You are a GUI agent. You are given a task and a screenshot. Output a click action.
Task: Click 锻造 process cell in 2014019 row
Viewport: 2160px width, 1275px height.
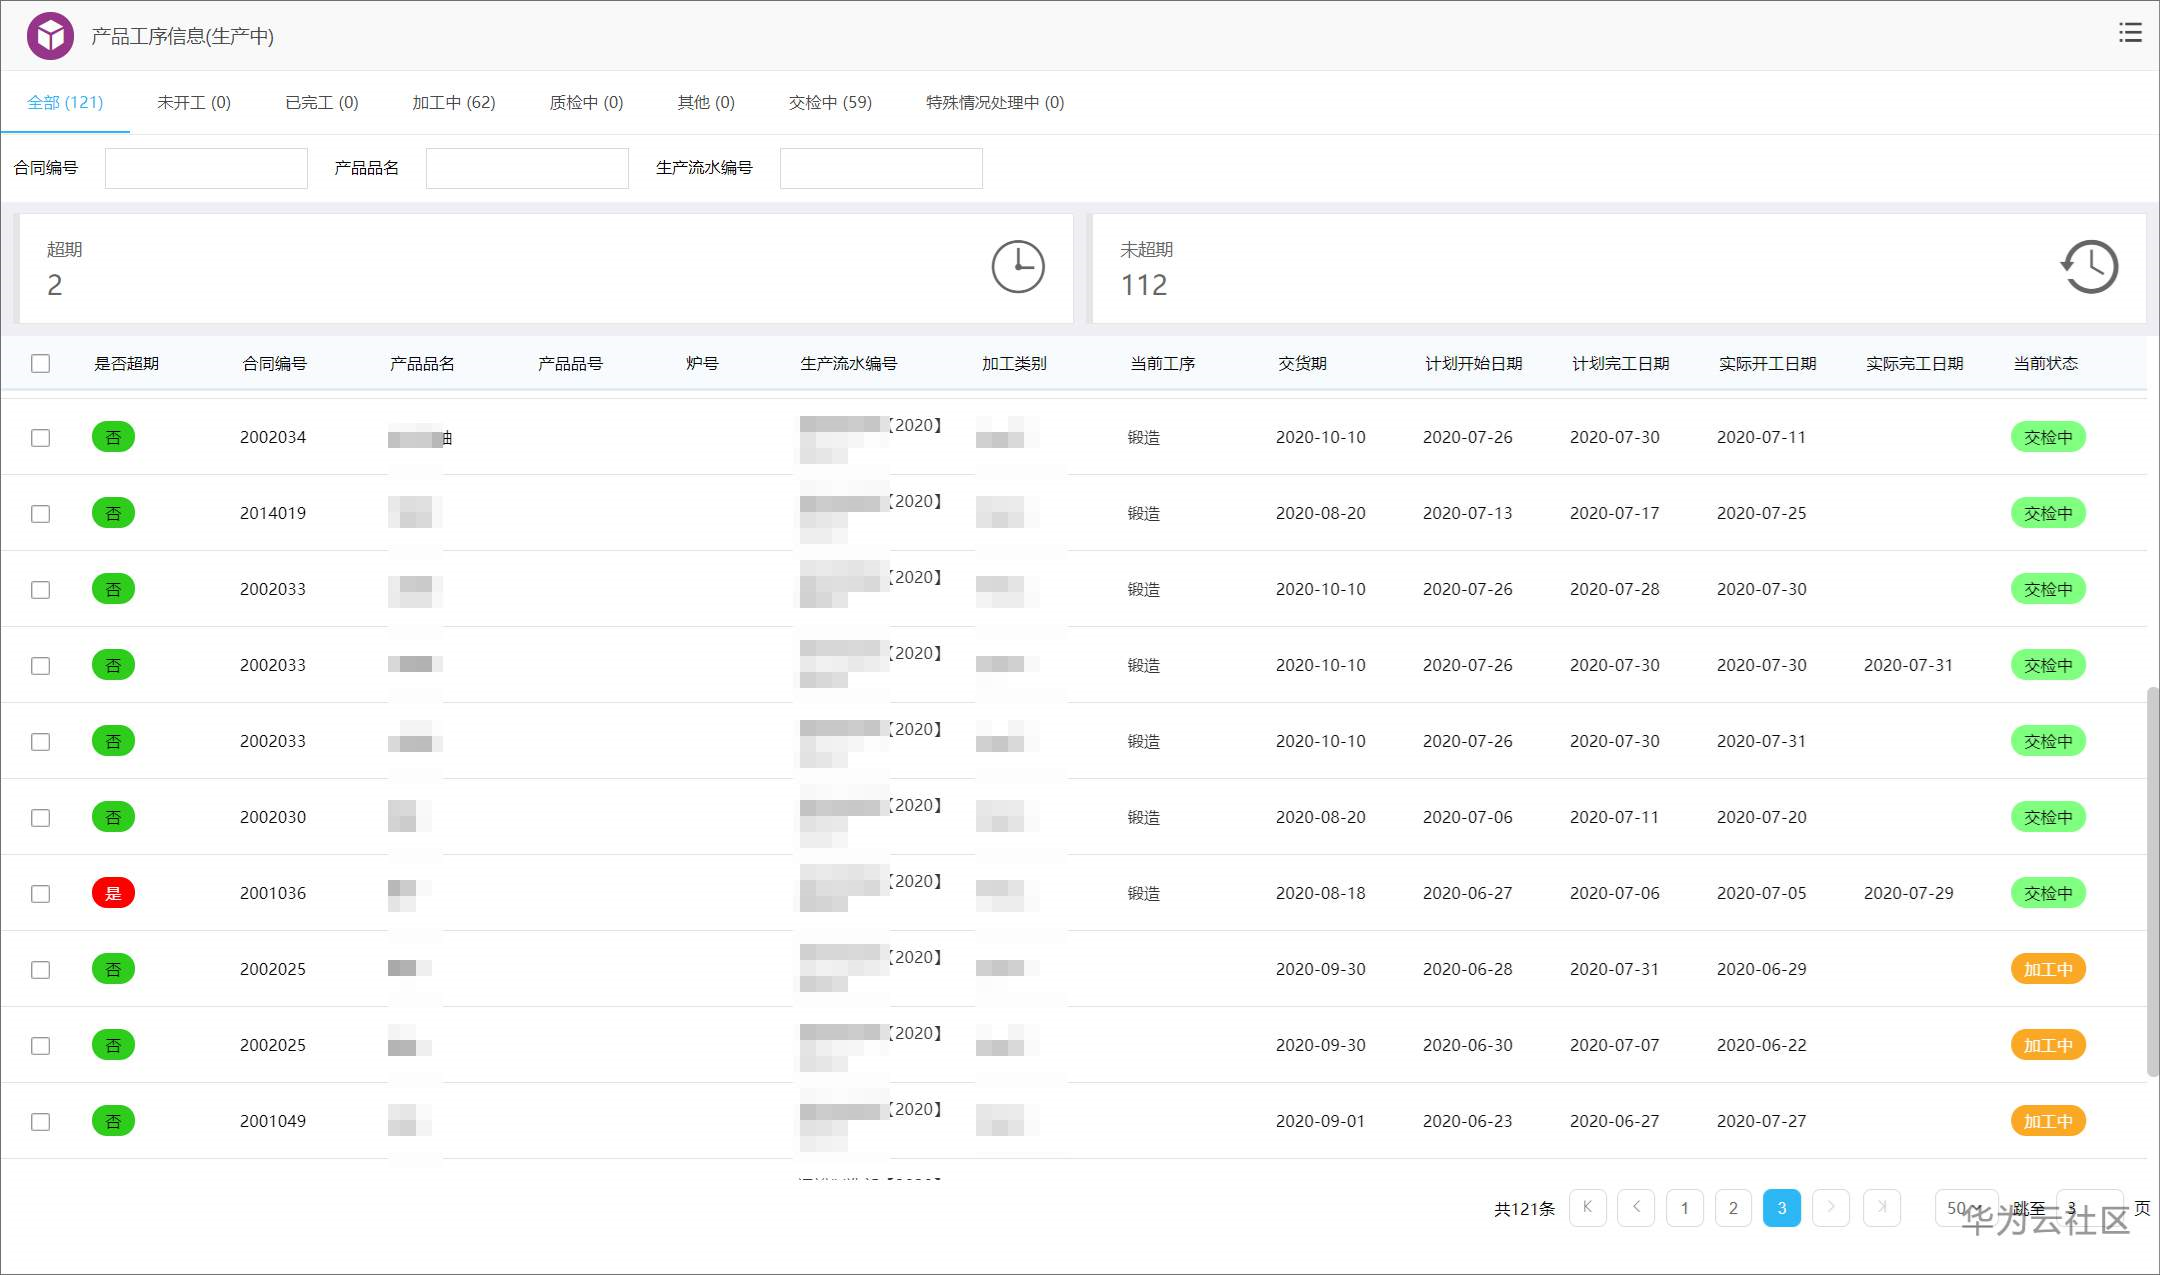[x=1144, y=513]
